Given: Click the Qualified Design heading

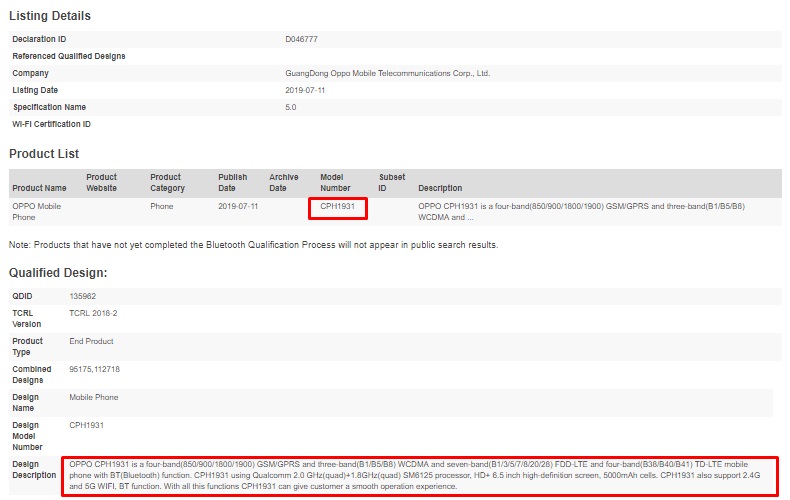Looking at the screenshot, I should coord(58,273).
